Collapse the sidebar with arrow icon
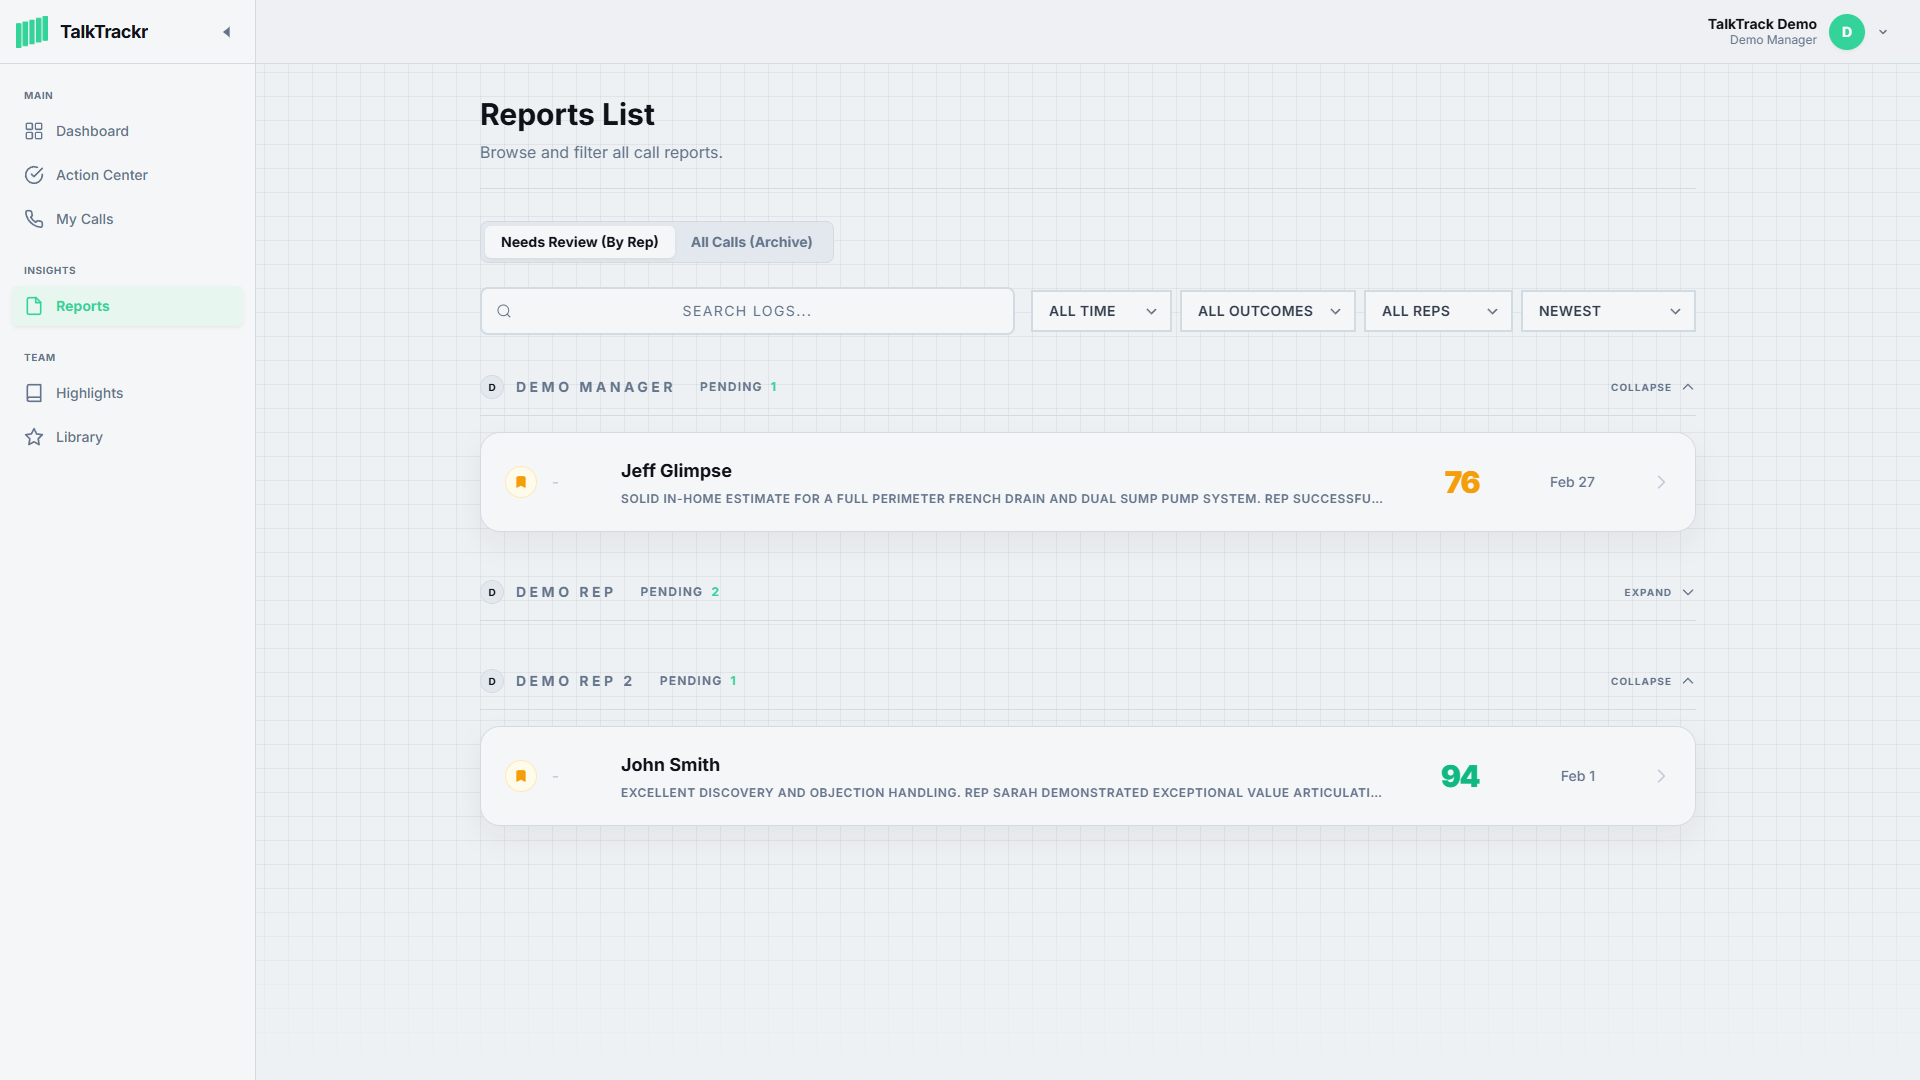 tap(227, 32)
